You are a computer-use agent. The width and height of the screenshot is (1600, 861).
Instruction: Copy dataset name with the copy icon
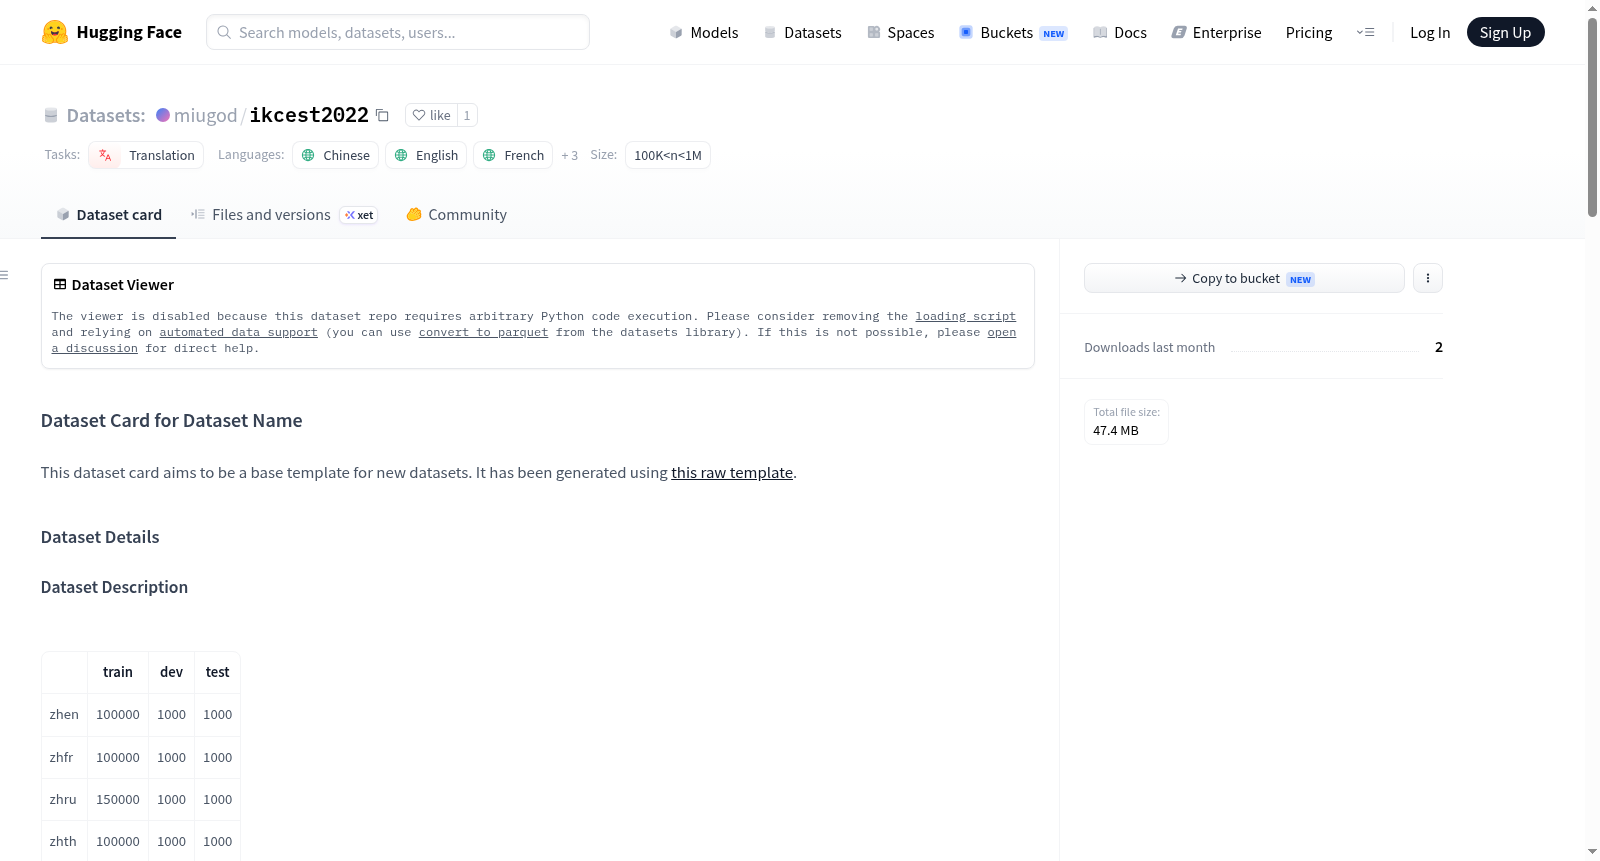[382, 116]
